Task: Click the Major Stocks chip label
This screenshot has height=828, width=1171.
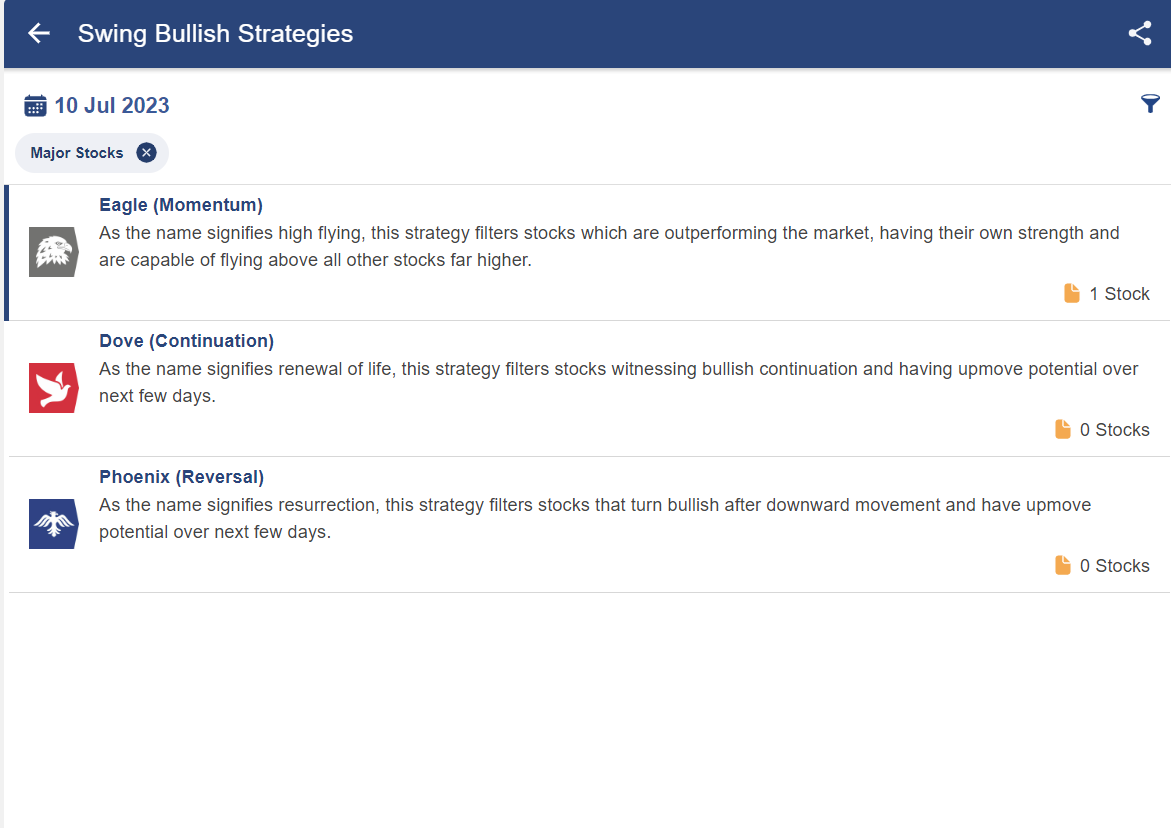Action: coord(77,152)
